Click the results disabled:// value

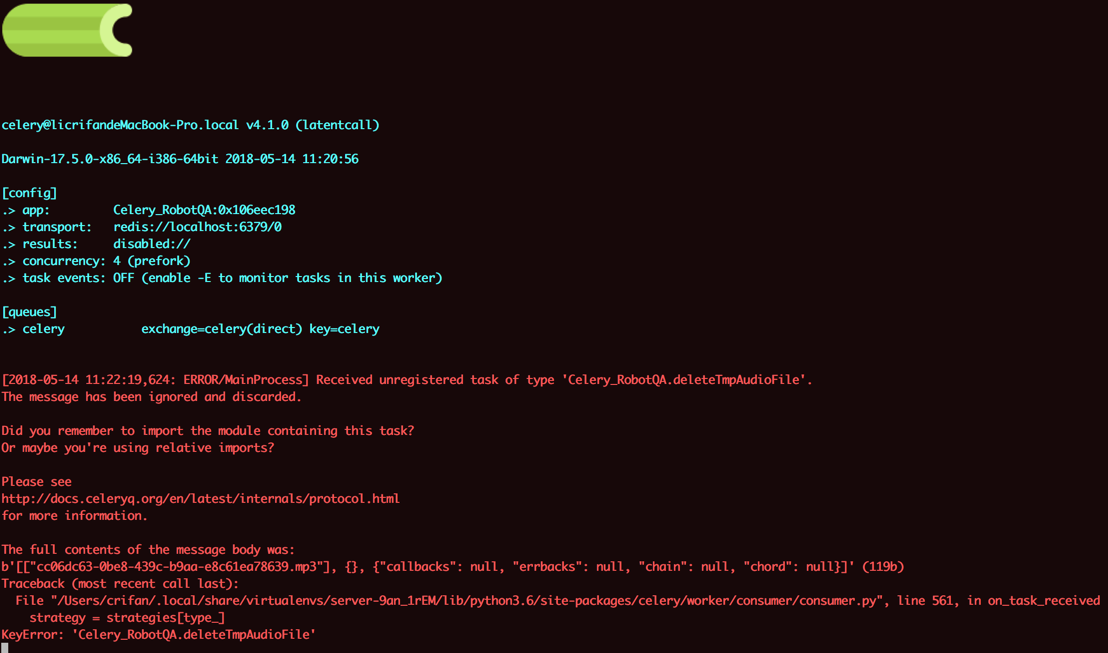click(x=152, y=244)
